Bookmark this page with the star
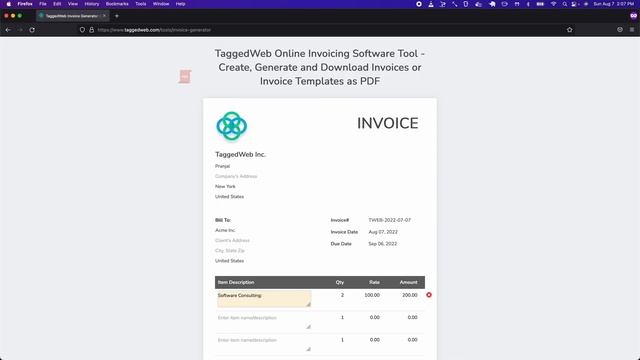Screen dimensions: 640x360 pos(569,30)
